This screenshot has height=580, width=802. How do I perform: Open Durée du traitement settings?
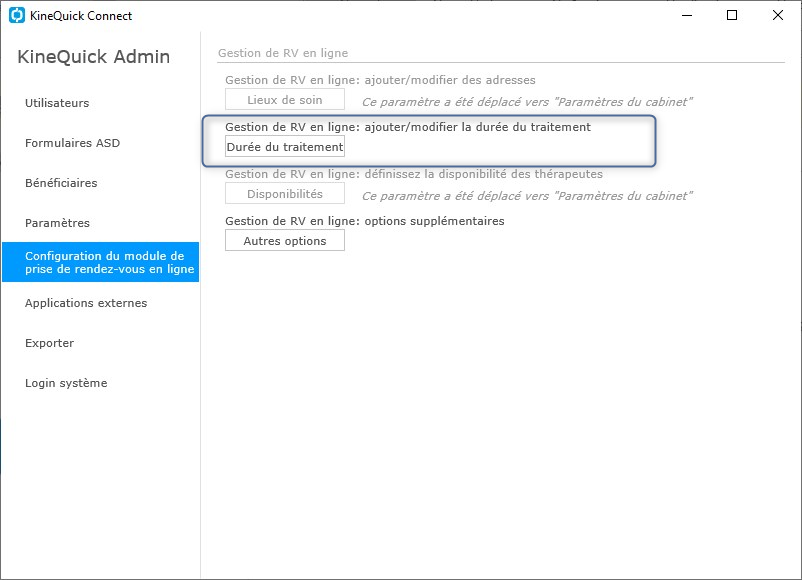285,147
